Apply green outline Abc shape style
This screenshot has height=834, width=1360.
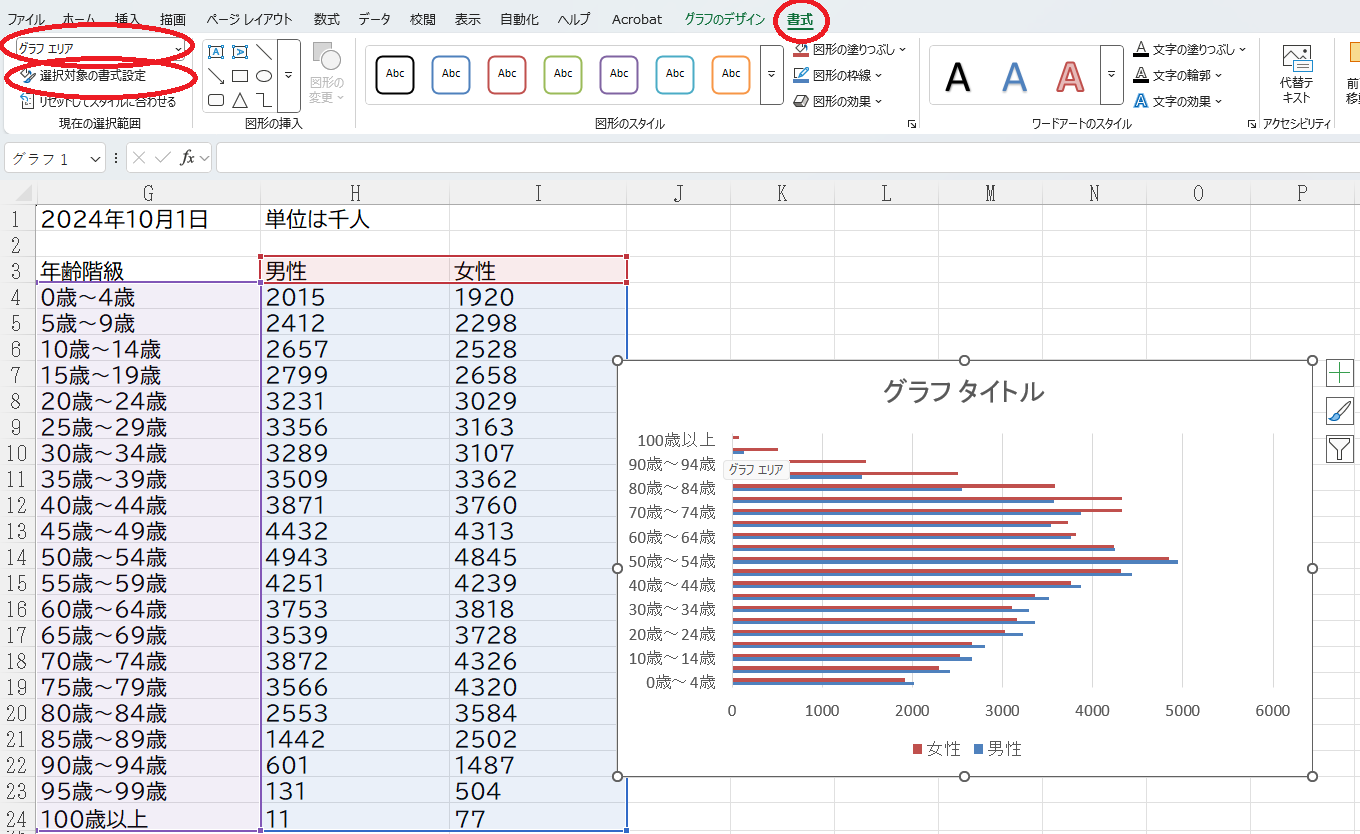(563, 74)
